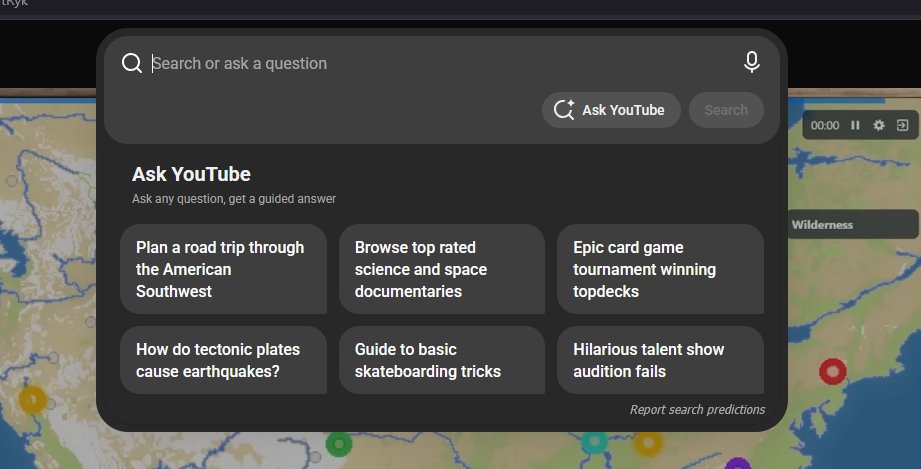921x469 pixels.
Task: Select 'Epic card game tournament winning topdecks'
Action: [660, 269]
